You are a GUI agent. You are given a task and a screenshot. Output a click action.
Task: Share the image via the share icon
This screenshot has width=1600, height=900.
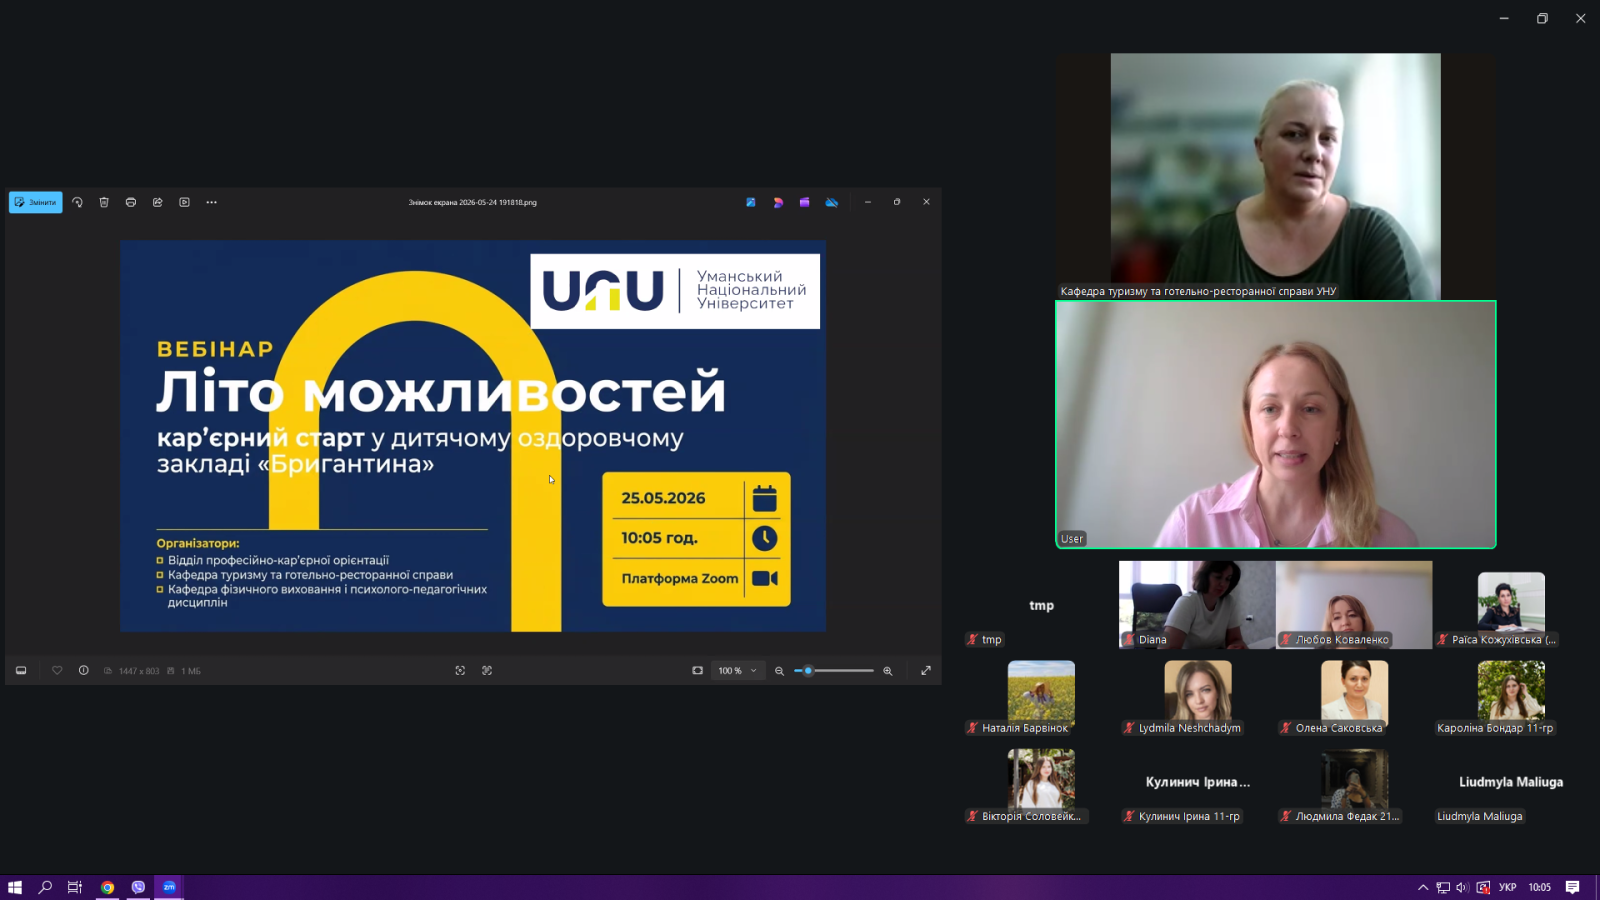click(x=158, y=202)
